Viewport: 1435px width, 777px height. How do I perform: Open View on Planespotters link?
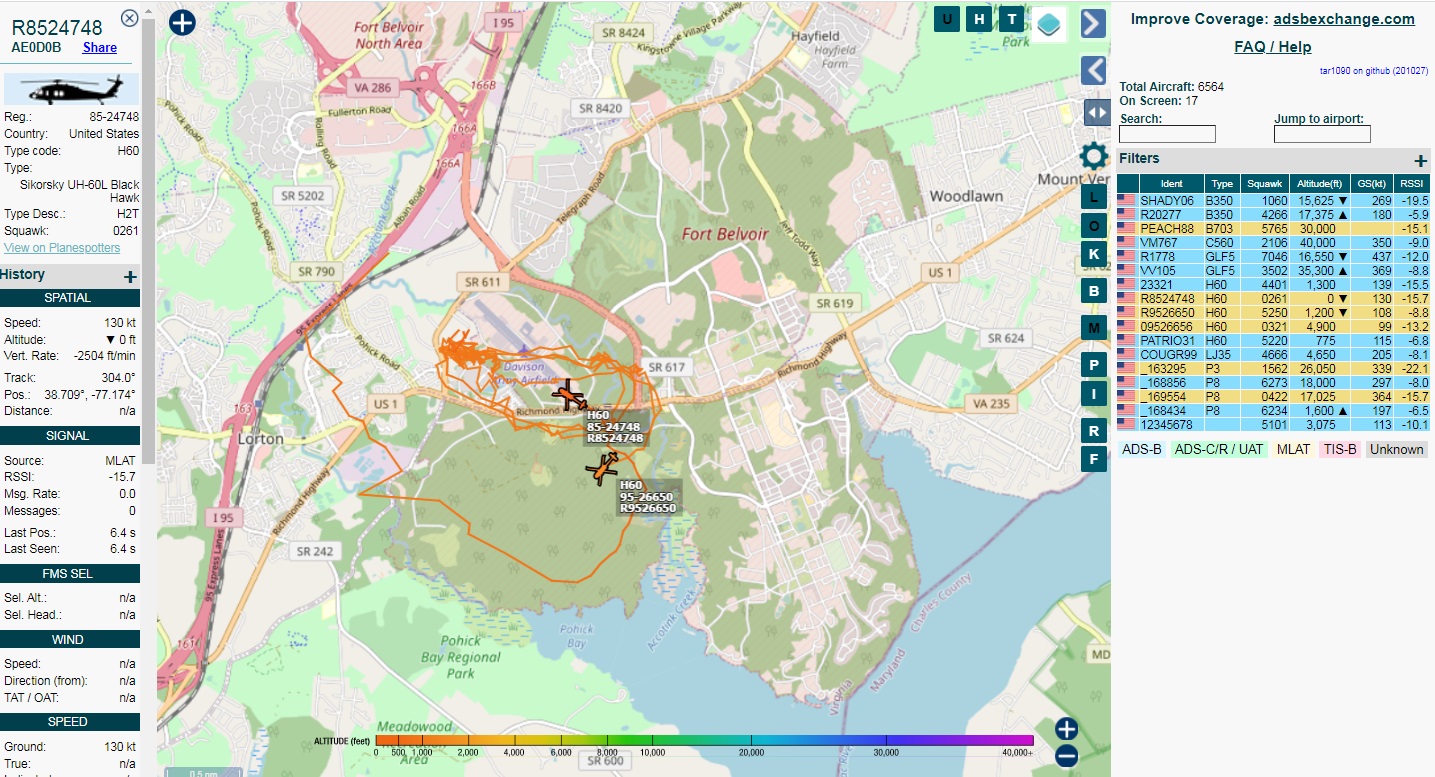pyautogui.click(x=62, y=248)
